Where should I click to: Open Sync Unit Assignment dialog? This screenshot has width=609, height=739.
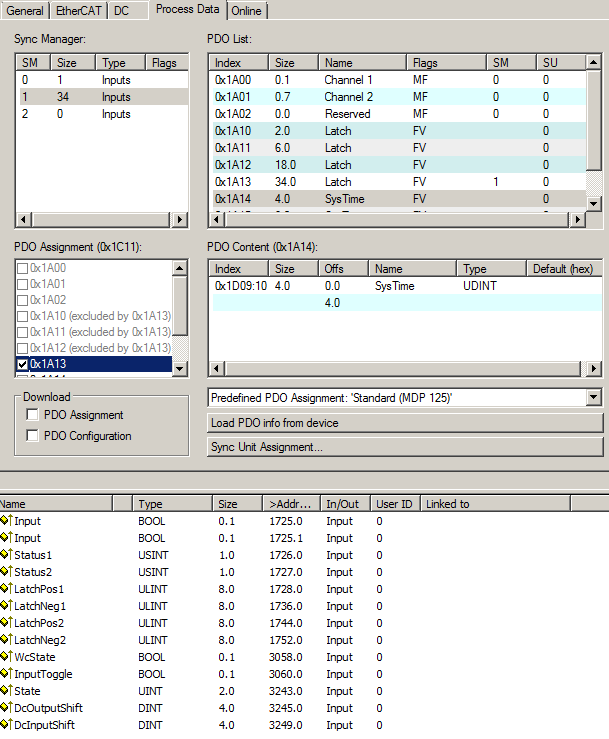(405, 447)
